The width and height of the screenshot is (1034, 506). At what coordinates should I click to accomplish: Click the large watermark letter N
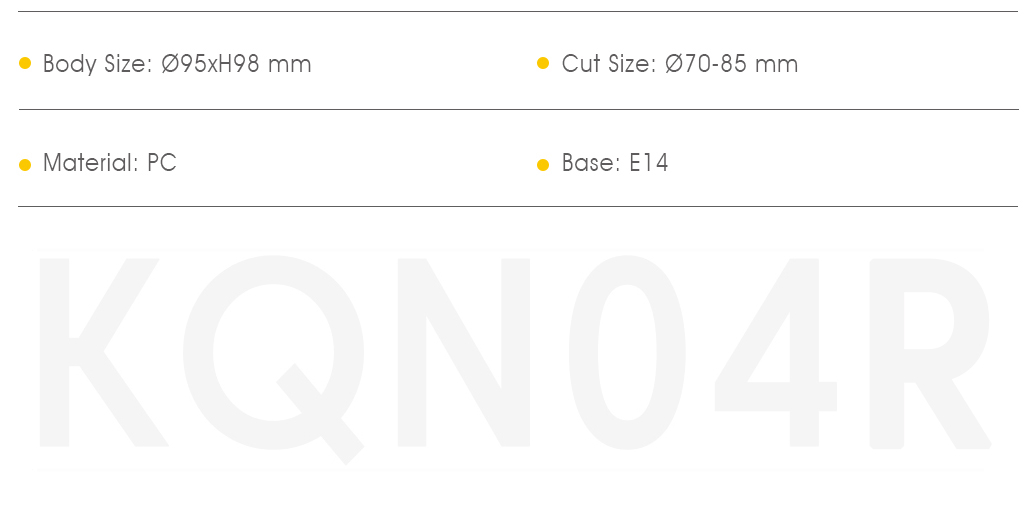point(464,352)
